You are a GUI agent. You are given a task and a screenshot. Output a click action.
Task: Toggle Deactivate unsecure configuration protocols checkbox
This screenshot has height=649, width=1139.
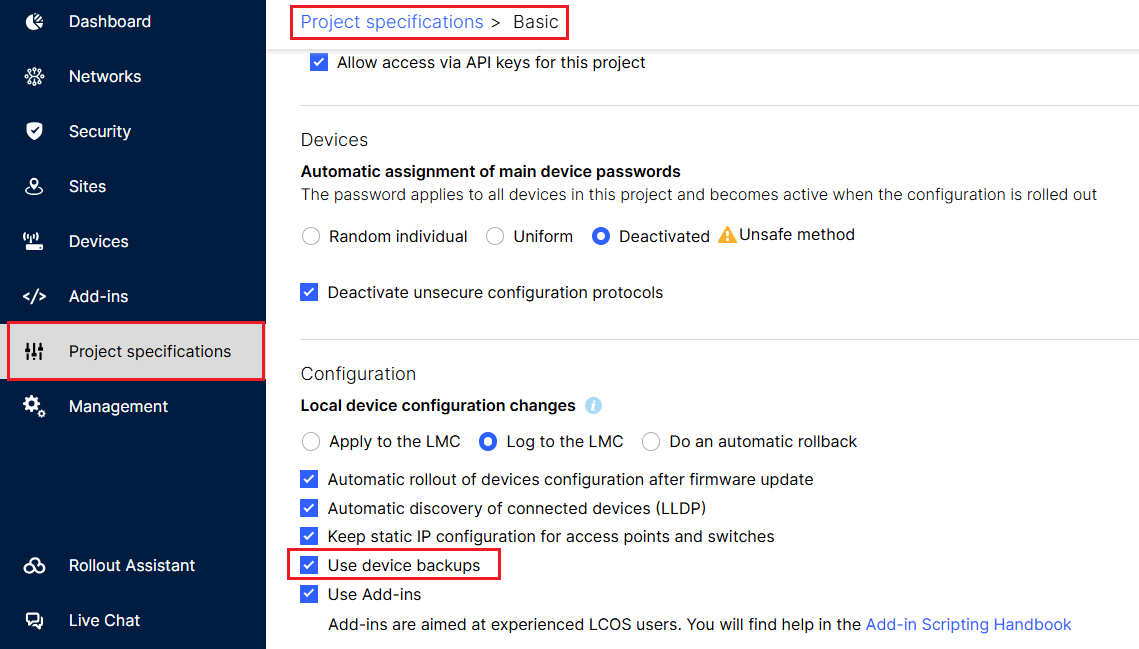(310, 293)
